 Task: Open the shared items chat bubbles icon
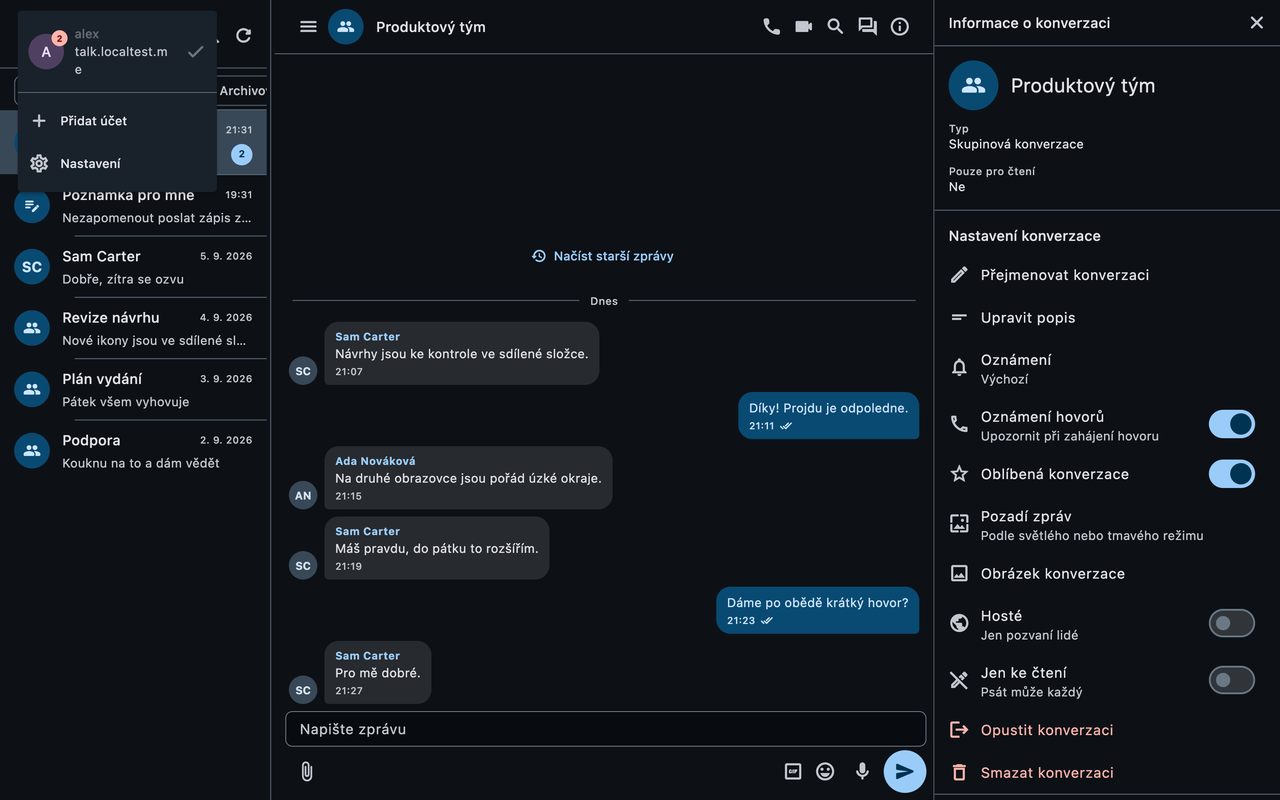867,27
